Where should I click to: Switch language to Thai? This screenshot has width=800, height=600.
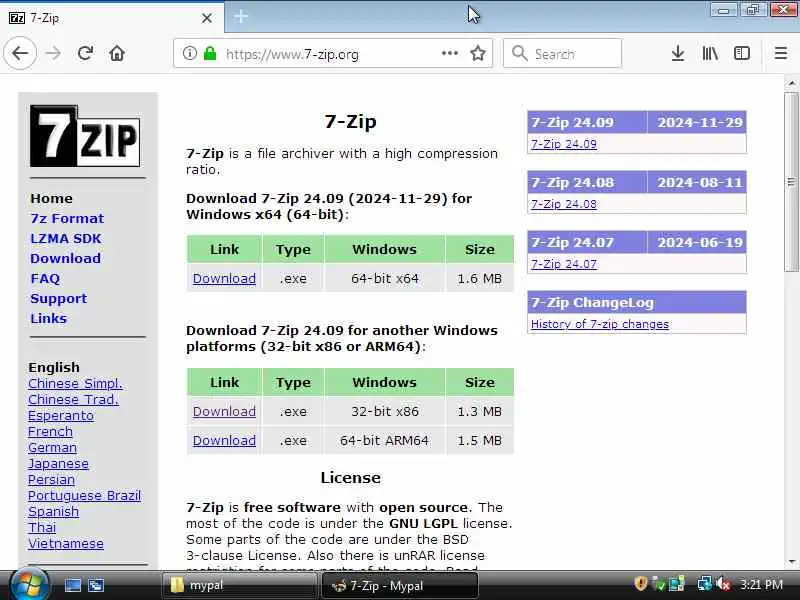coord(42,528)
